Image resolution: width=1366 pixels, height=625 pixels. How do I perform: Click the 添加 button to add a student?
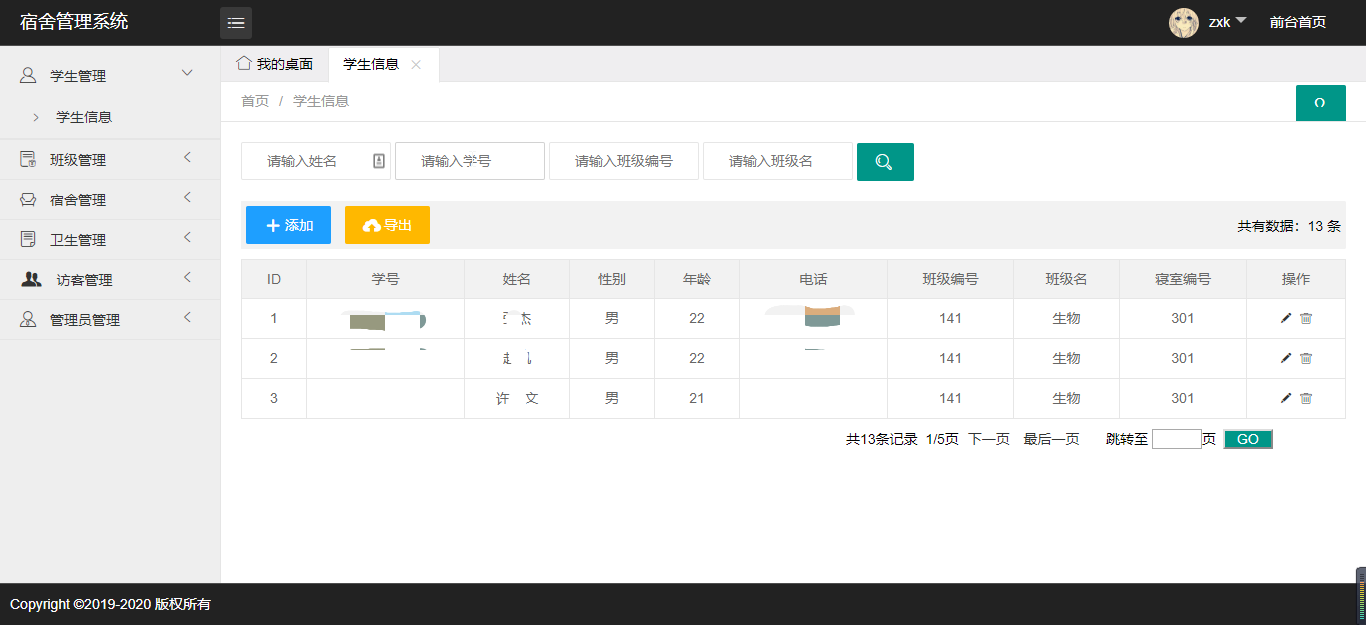[x=287, y=224]
